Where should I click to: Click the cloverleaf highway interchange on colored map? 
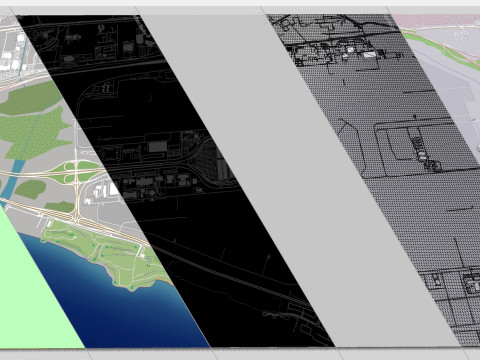point(77,172)
